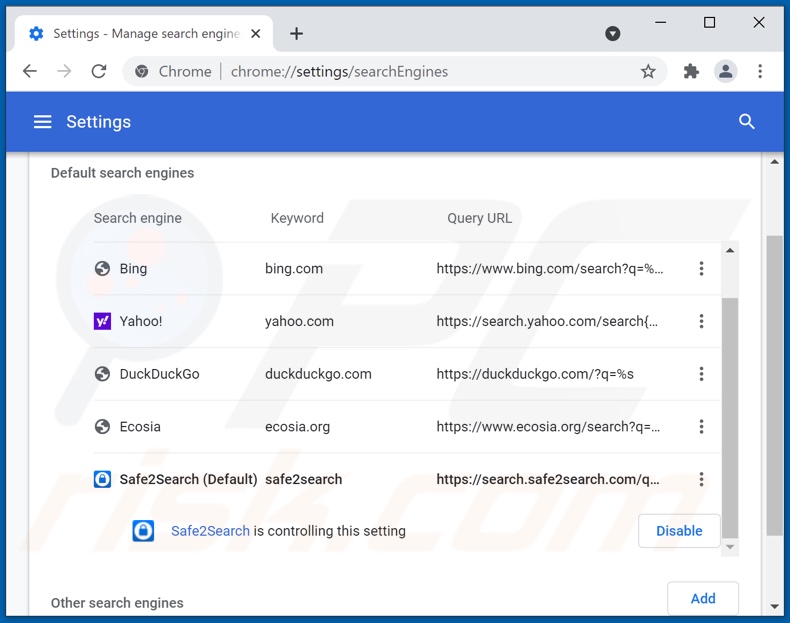Click the search engine list scroll-down arrow
Image resolution: width=790 pixels, height=623 pixels.
pyautogui.click(x=730, y=547)
